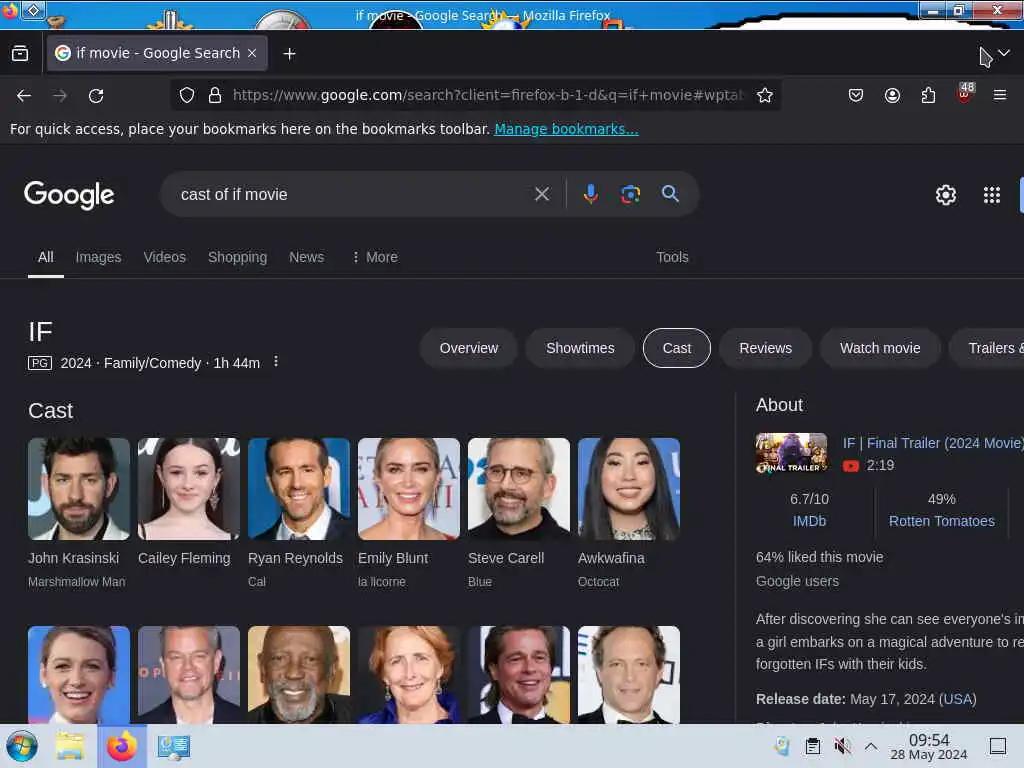
Task: Search by image with Google Lens
Action: (630, 194)
